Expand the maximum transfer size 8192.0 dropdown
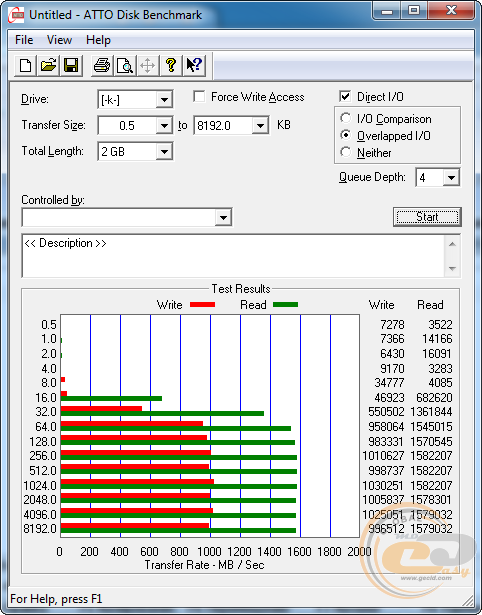This screenshot has height=615, width=482. click(260, 126)
